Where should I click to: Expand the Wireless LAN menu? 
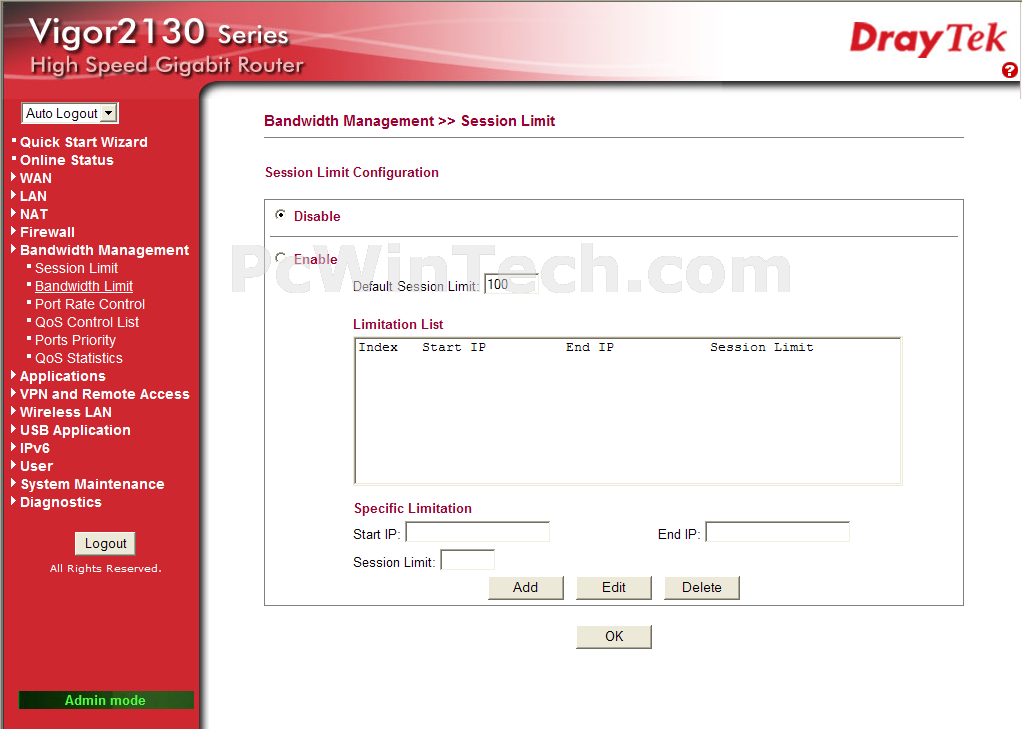(65, 412)
